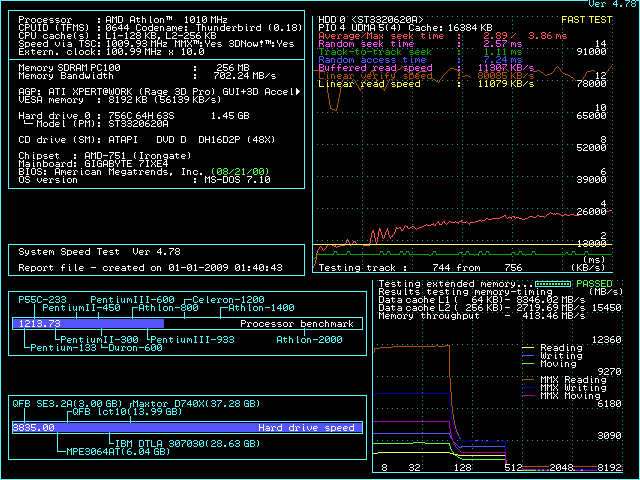Click the Testing track counter text
Screen dimensions: 640x480
pos(420,268)
